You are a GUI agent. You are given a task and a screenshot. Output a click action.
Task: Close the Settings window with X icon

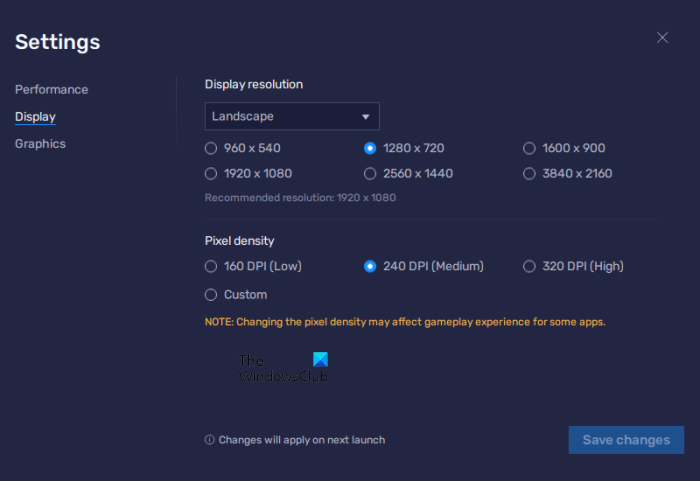662,38
